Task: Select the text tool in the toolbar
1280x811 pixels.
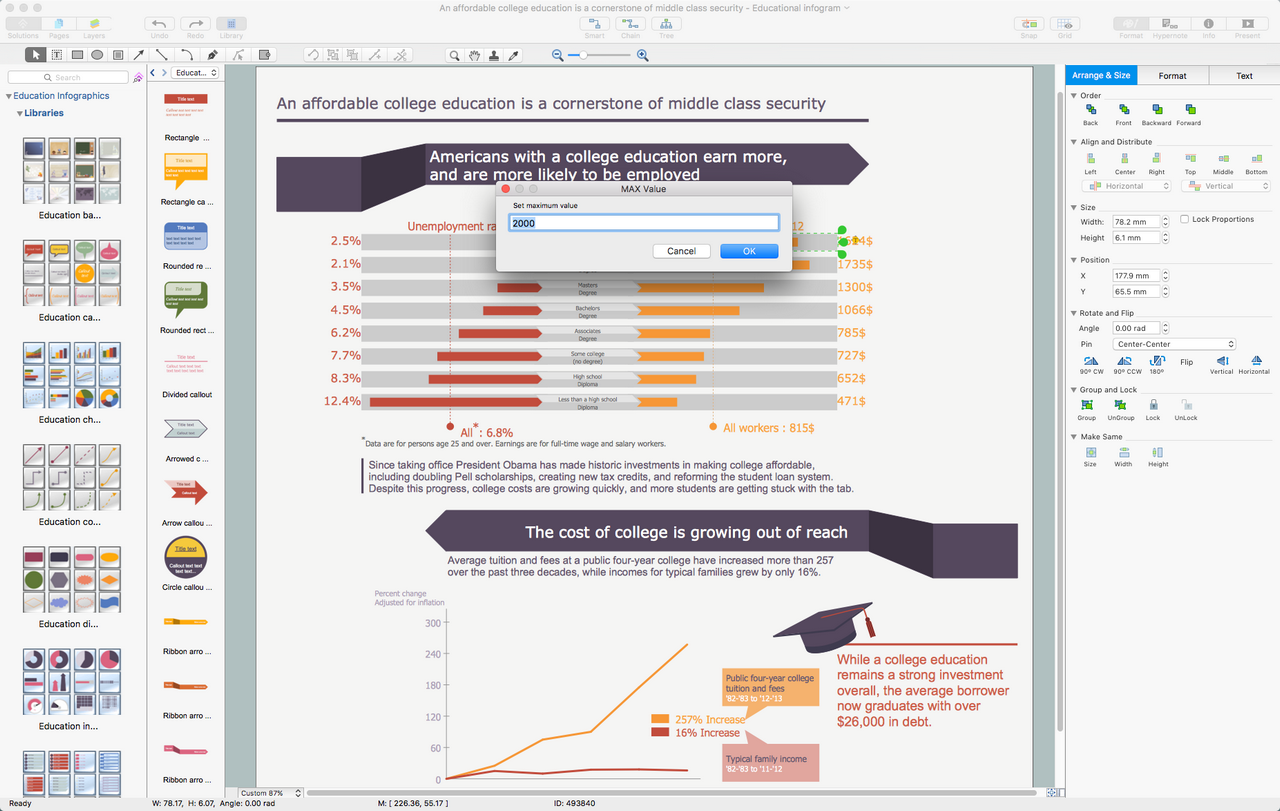Action: pos(56,55)
